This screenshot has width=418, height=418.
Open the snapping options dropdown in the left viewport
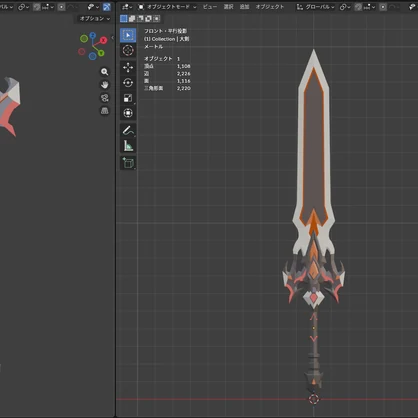point(48,7)
